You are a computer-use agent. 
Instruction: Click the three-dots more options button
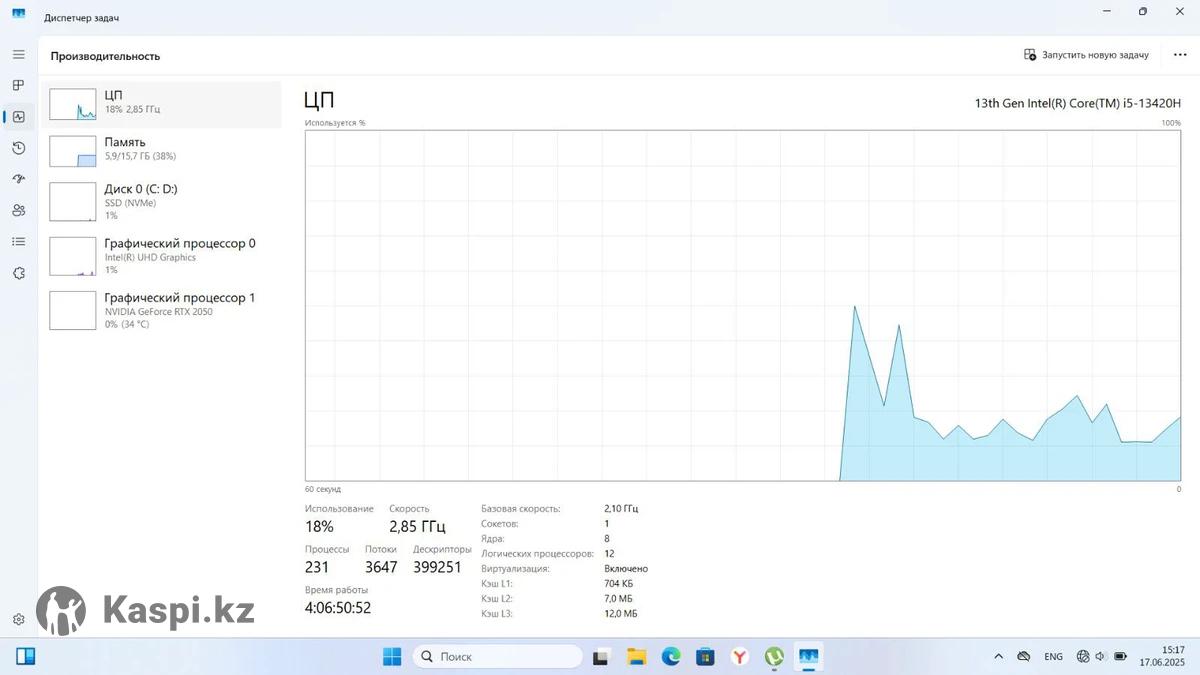point(1180,55)
